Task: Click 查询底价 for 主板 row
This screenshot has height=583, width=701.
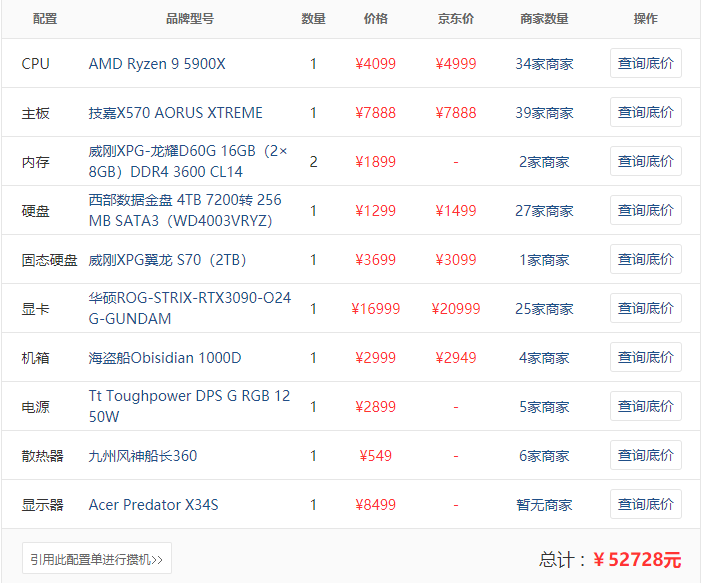Action: coord(645,113)
